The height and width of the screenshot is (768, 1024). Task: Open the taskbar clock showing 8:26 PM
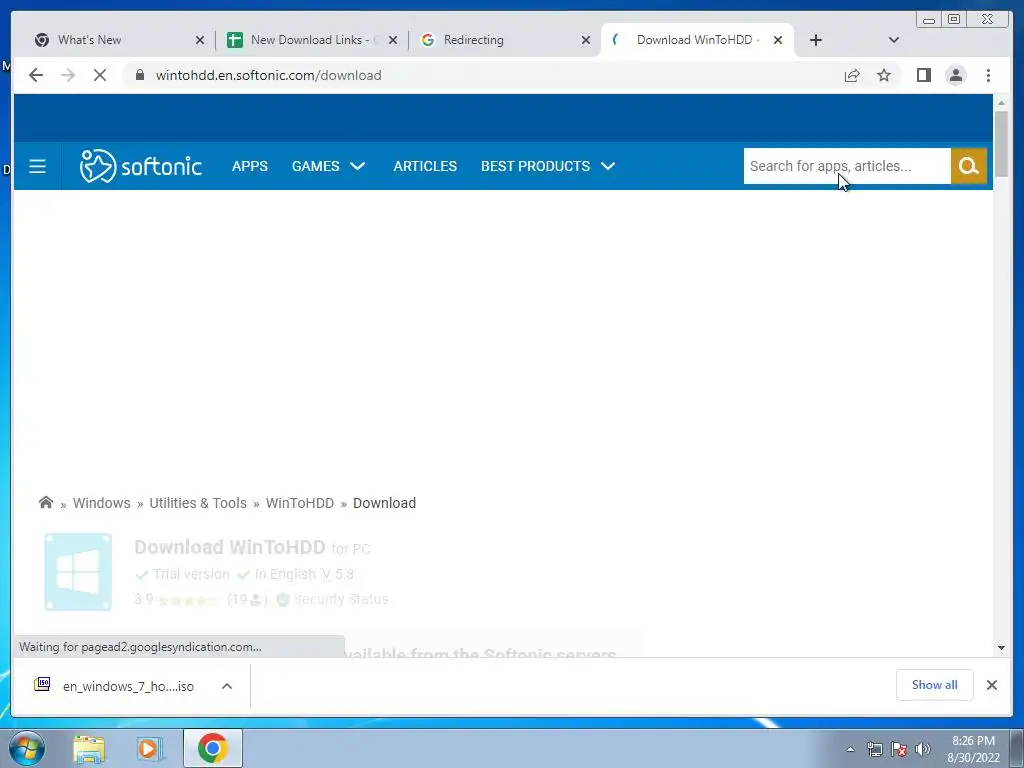(973, 749)
